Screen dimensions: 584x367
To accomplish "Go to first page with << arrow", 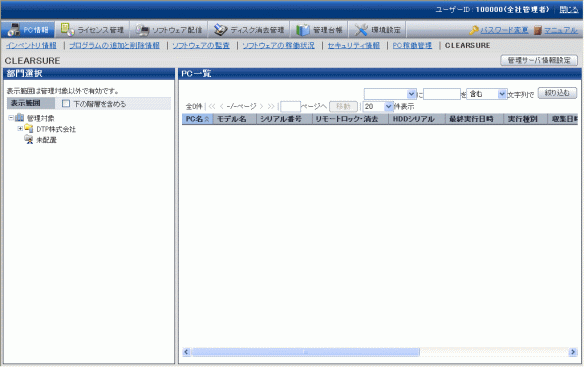I will tap(212, 107).
